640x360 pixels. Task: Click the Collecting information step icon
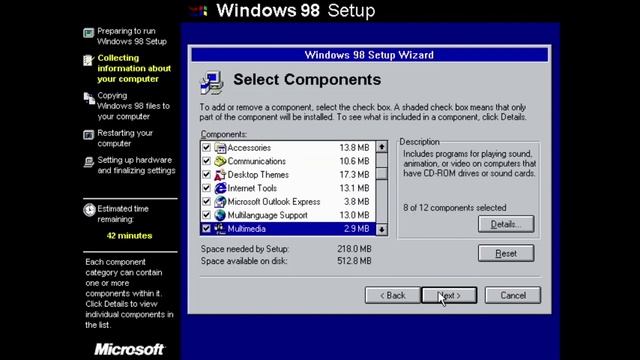89,60
